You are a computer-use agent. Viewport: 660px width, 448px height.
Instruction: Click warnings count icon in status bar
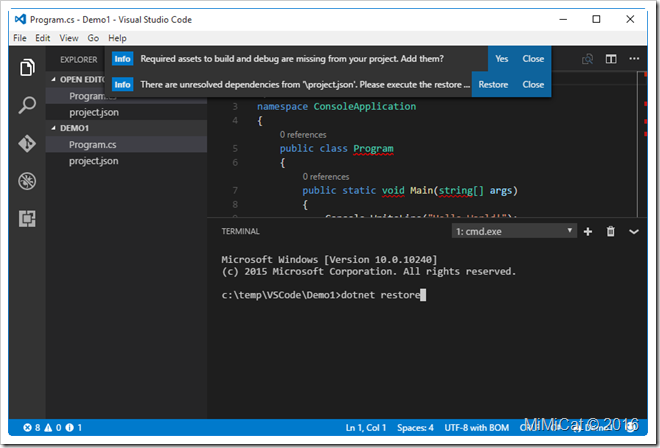click(x=53, y=428)
